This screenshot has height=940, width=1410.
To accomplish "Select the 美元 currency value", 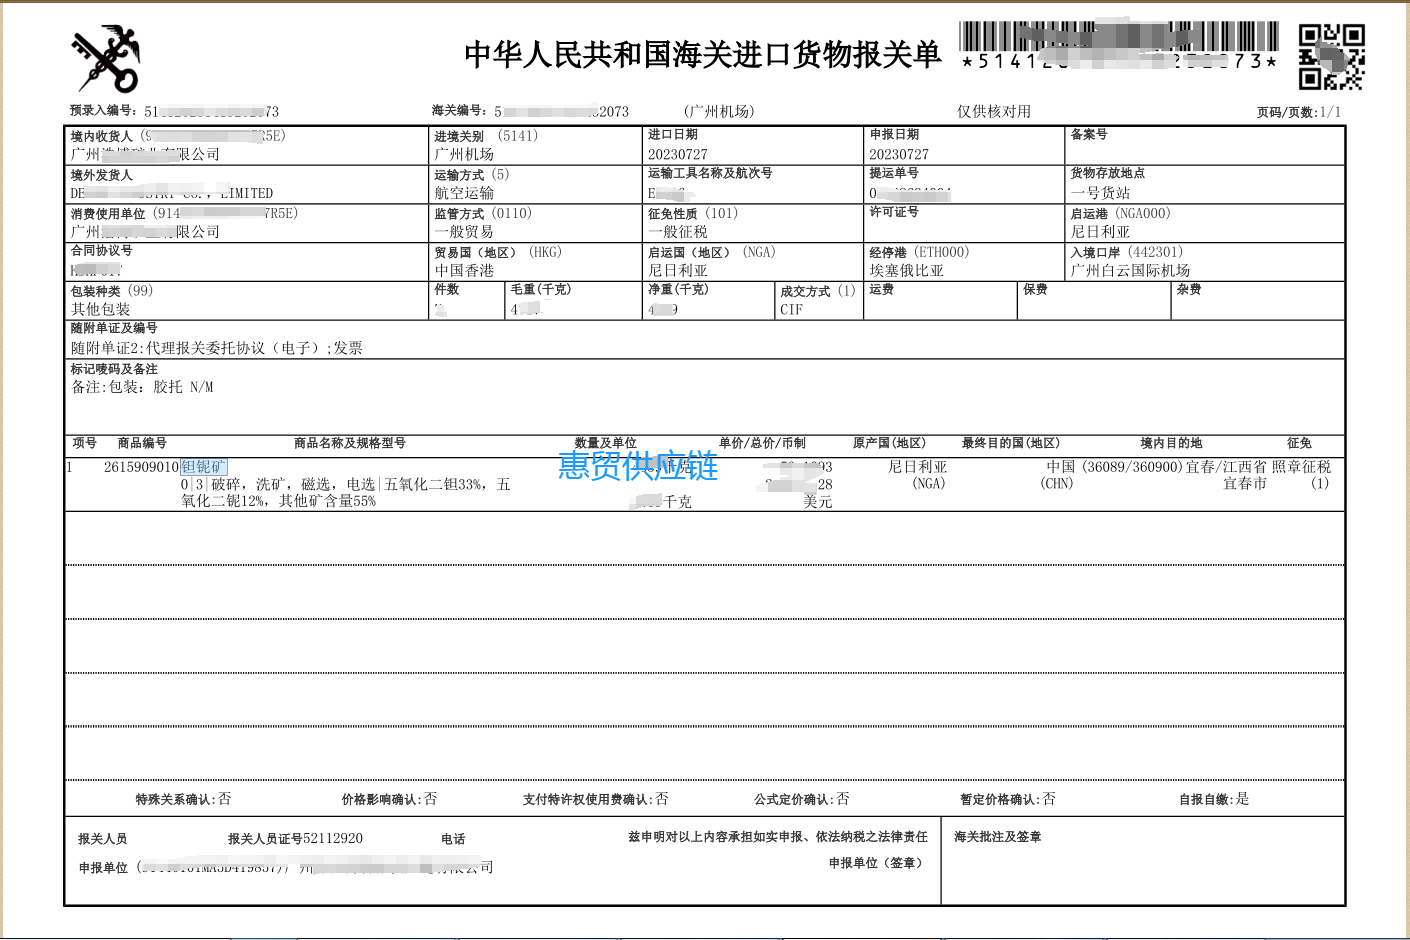I will coord(818,502).
